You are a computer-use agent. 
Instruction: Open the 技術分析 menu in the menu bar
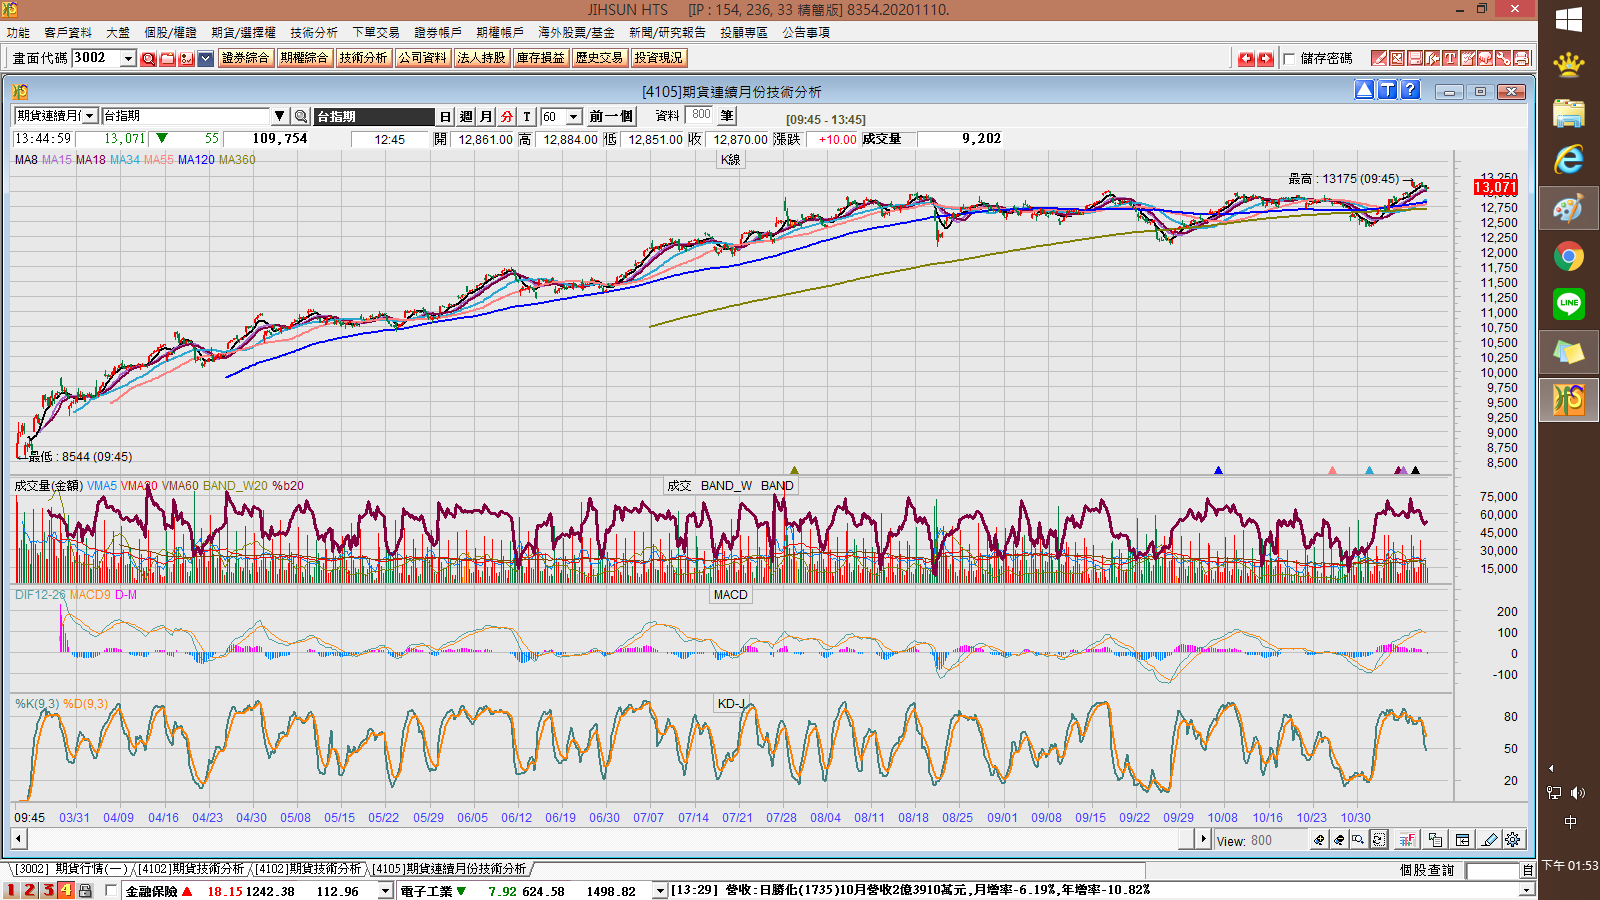314,33
